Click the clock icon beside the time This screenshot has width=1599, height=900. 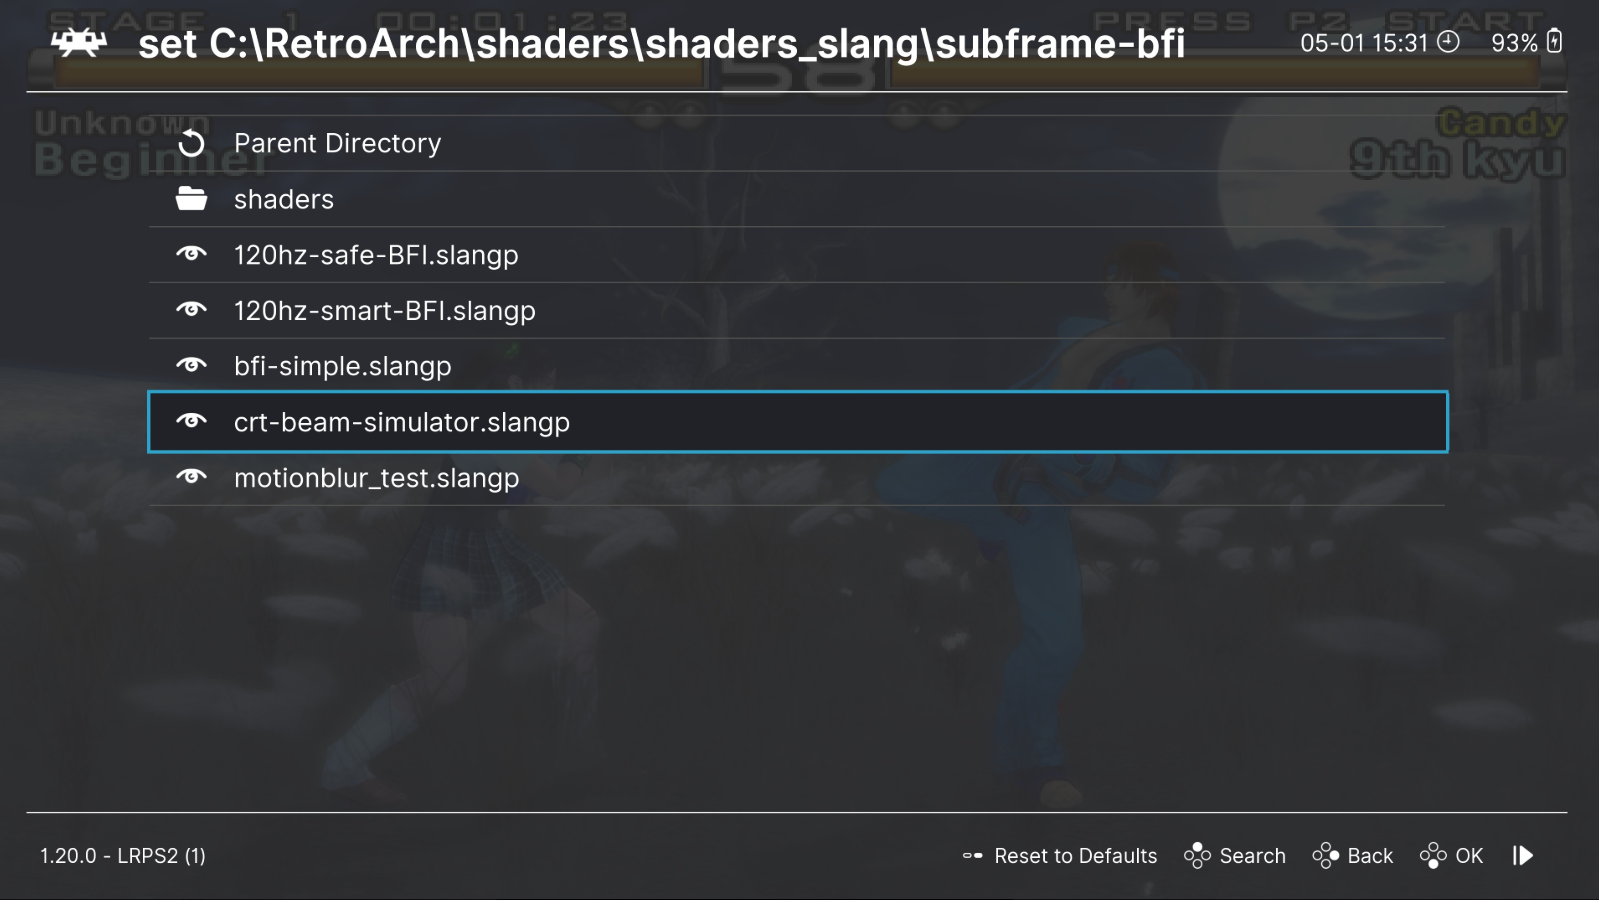pos(1448,42)
